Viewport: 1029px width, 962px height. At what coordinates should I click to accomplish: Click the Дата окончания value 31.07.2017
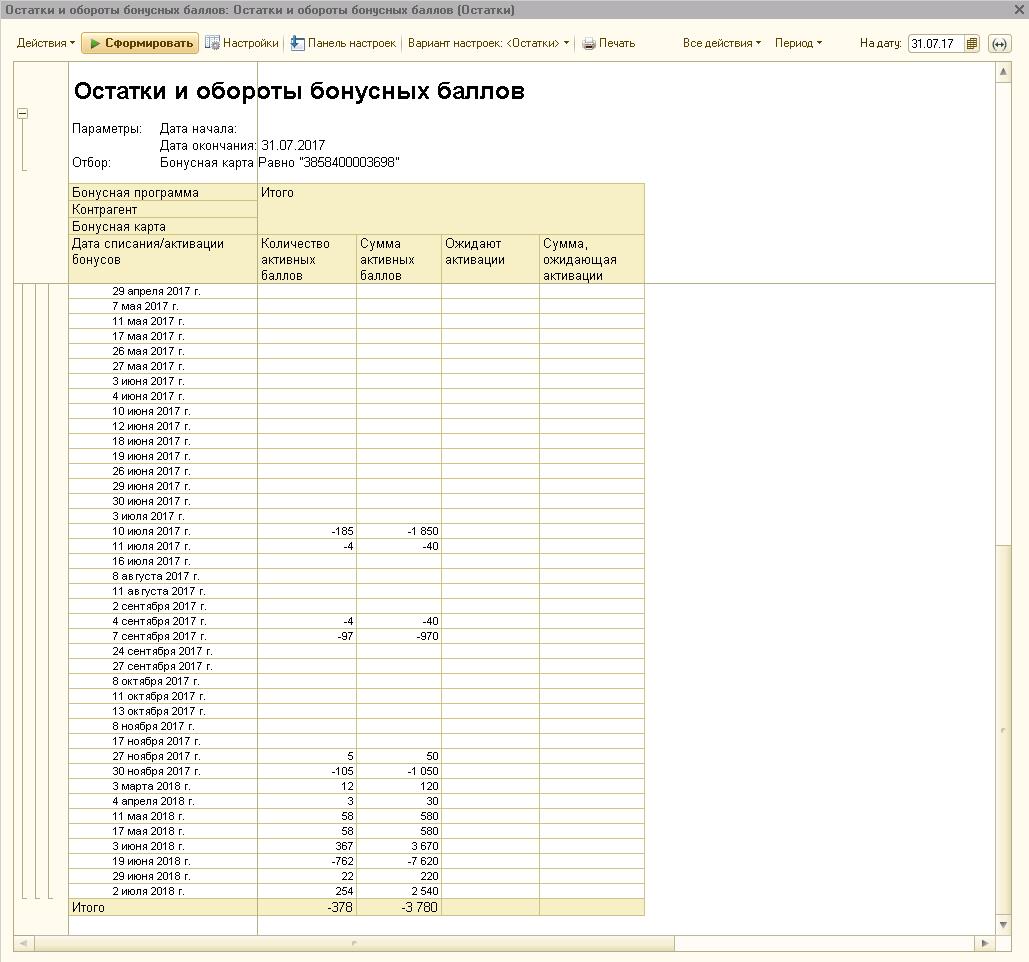pyautogui.click(x=293, y=146)
